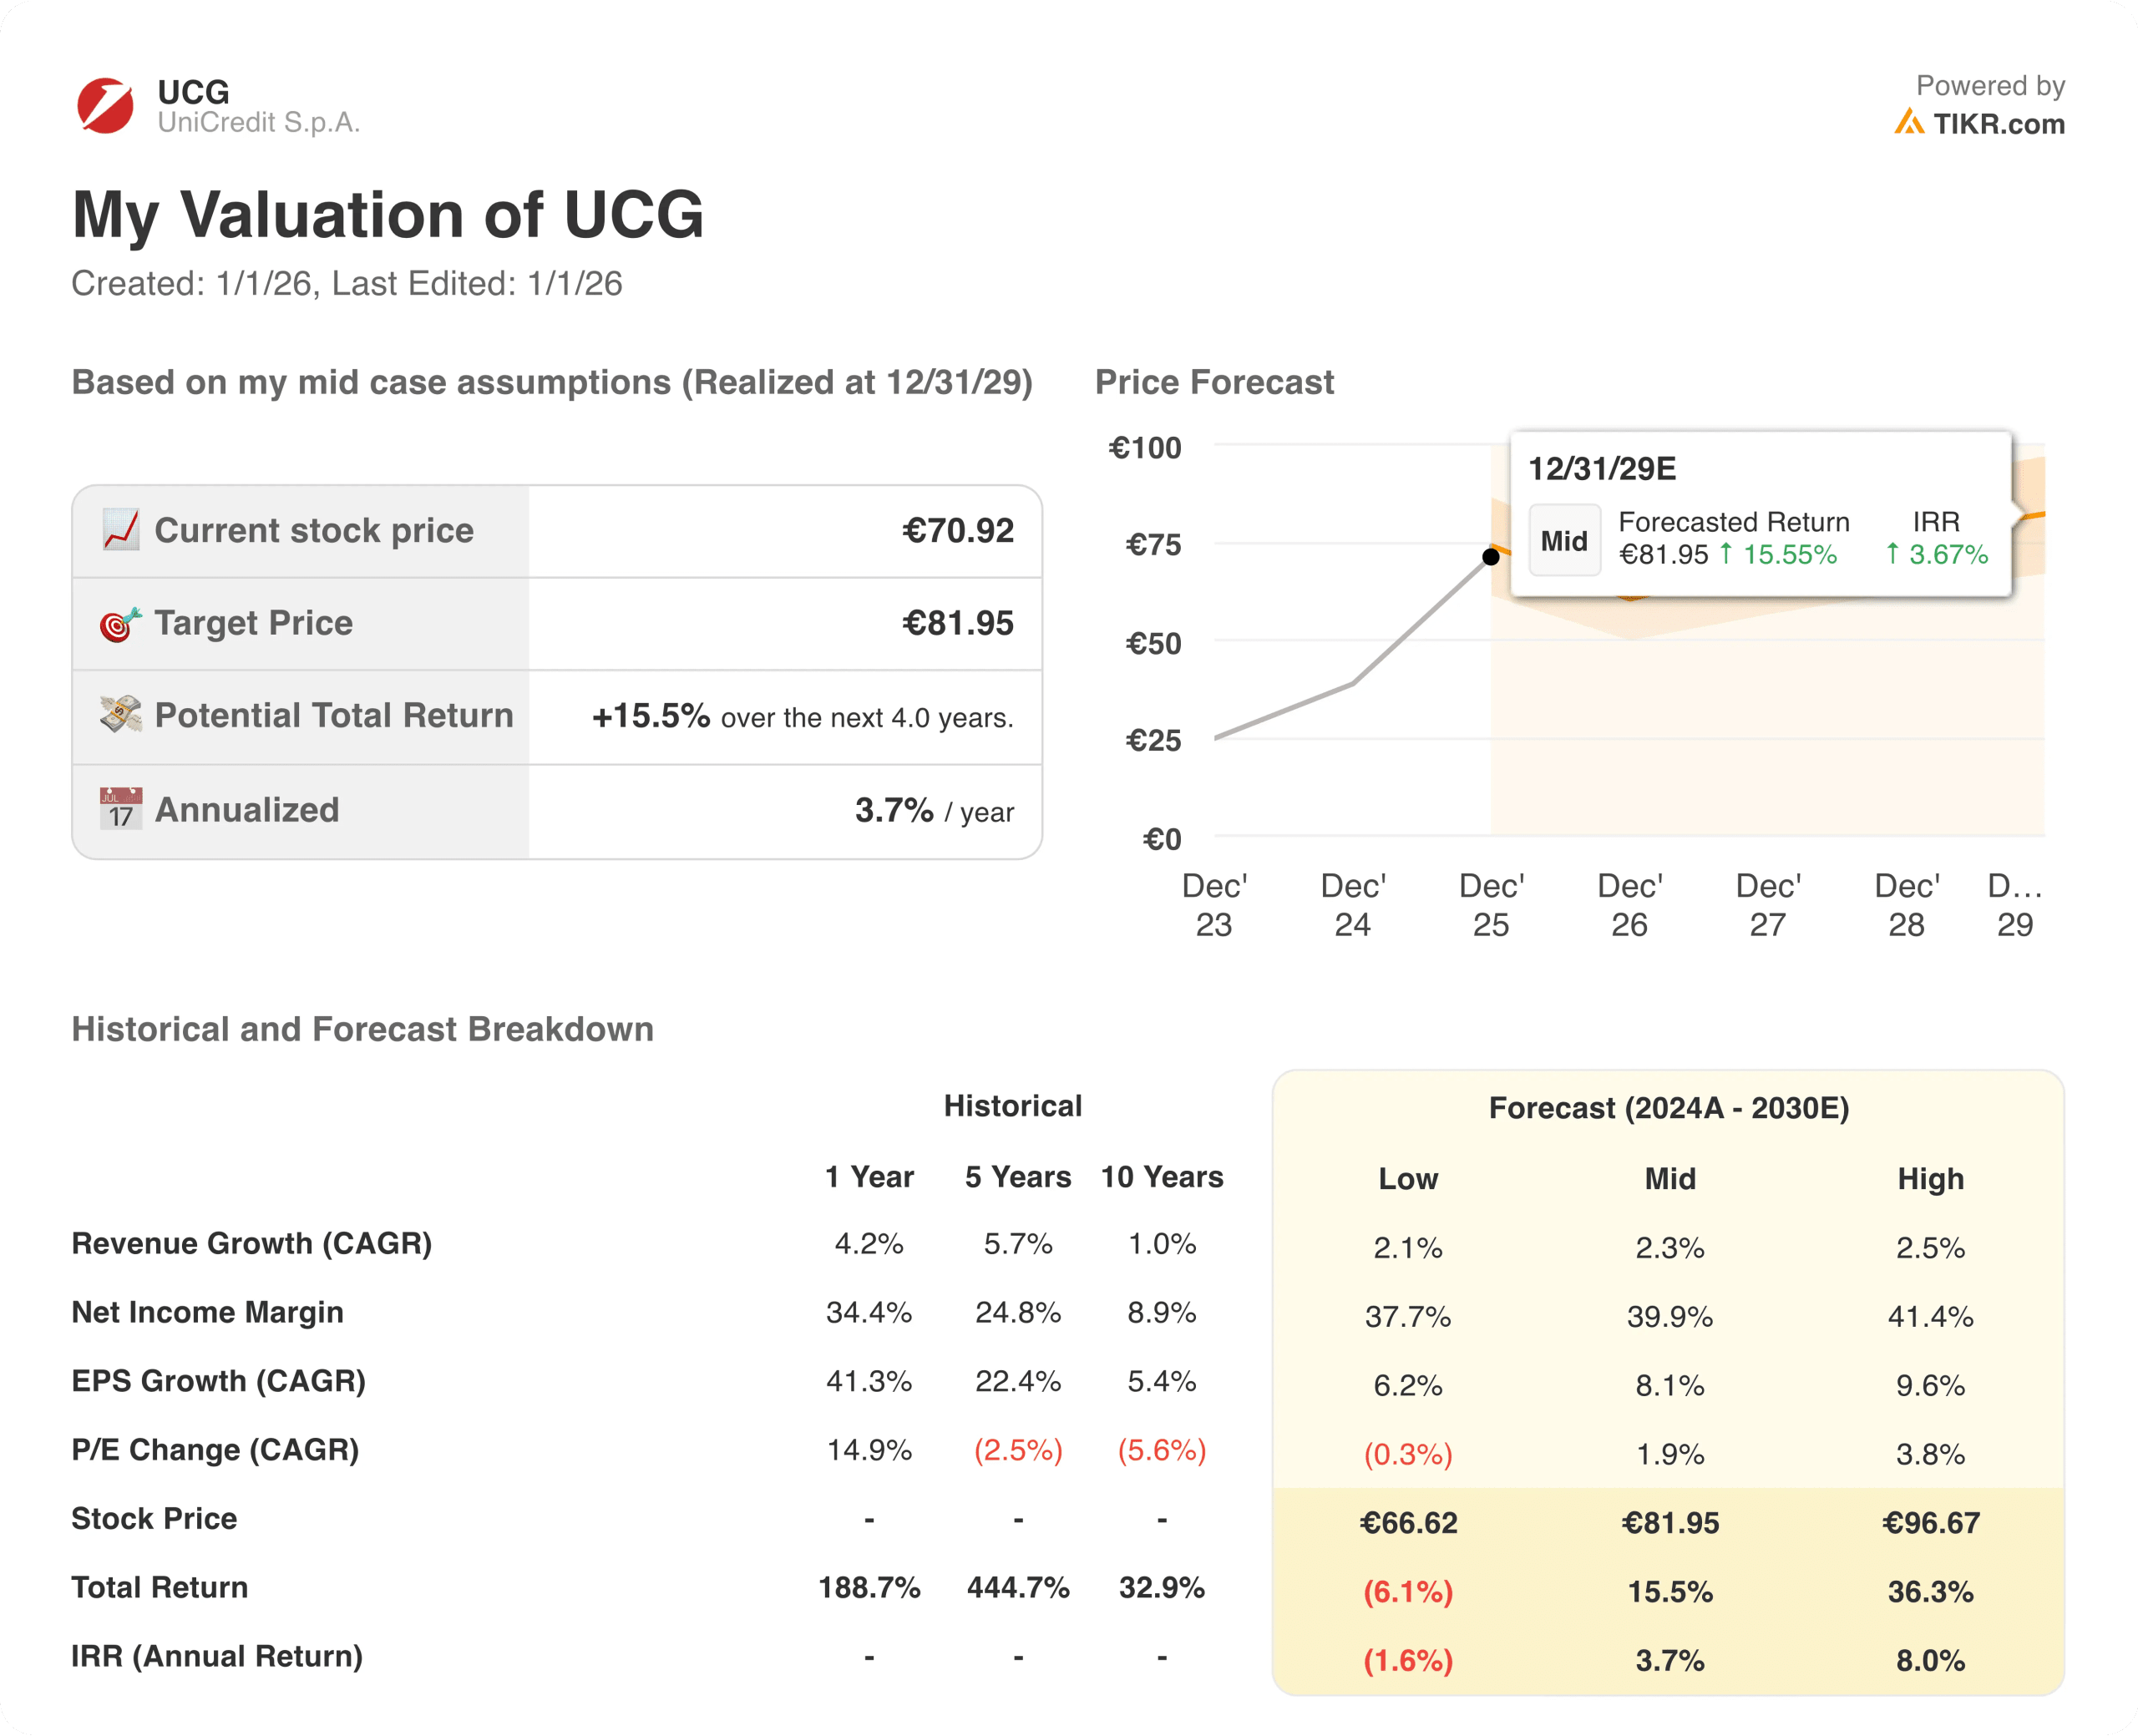The height and width of the screenshot is (1736, 2138).
Task: Click the UniCredit red logo icon
Action: pyautogui.click(x=105, y=106)
